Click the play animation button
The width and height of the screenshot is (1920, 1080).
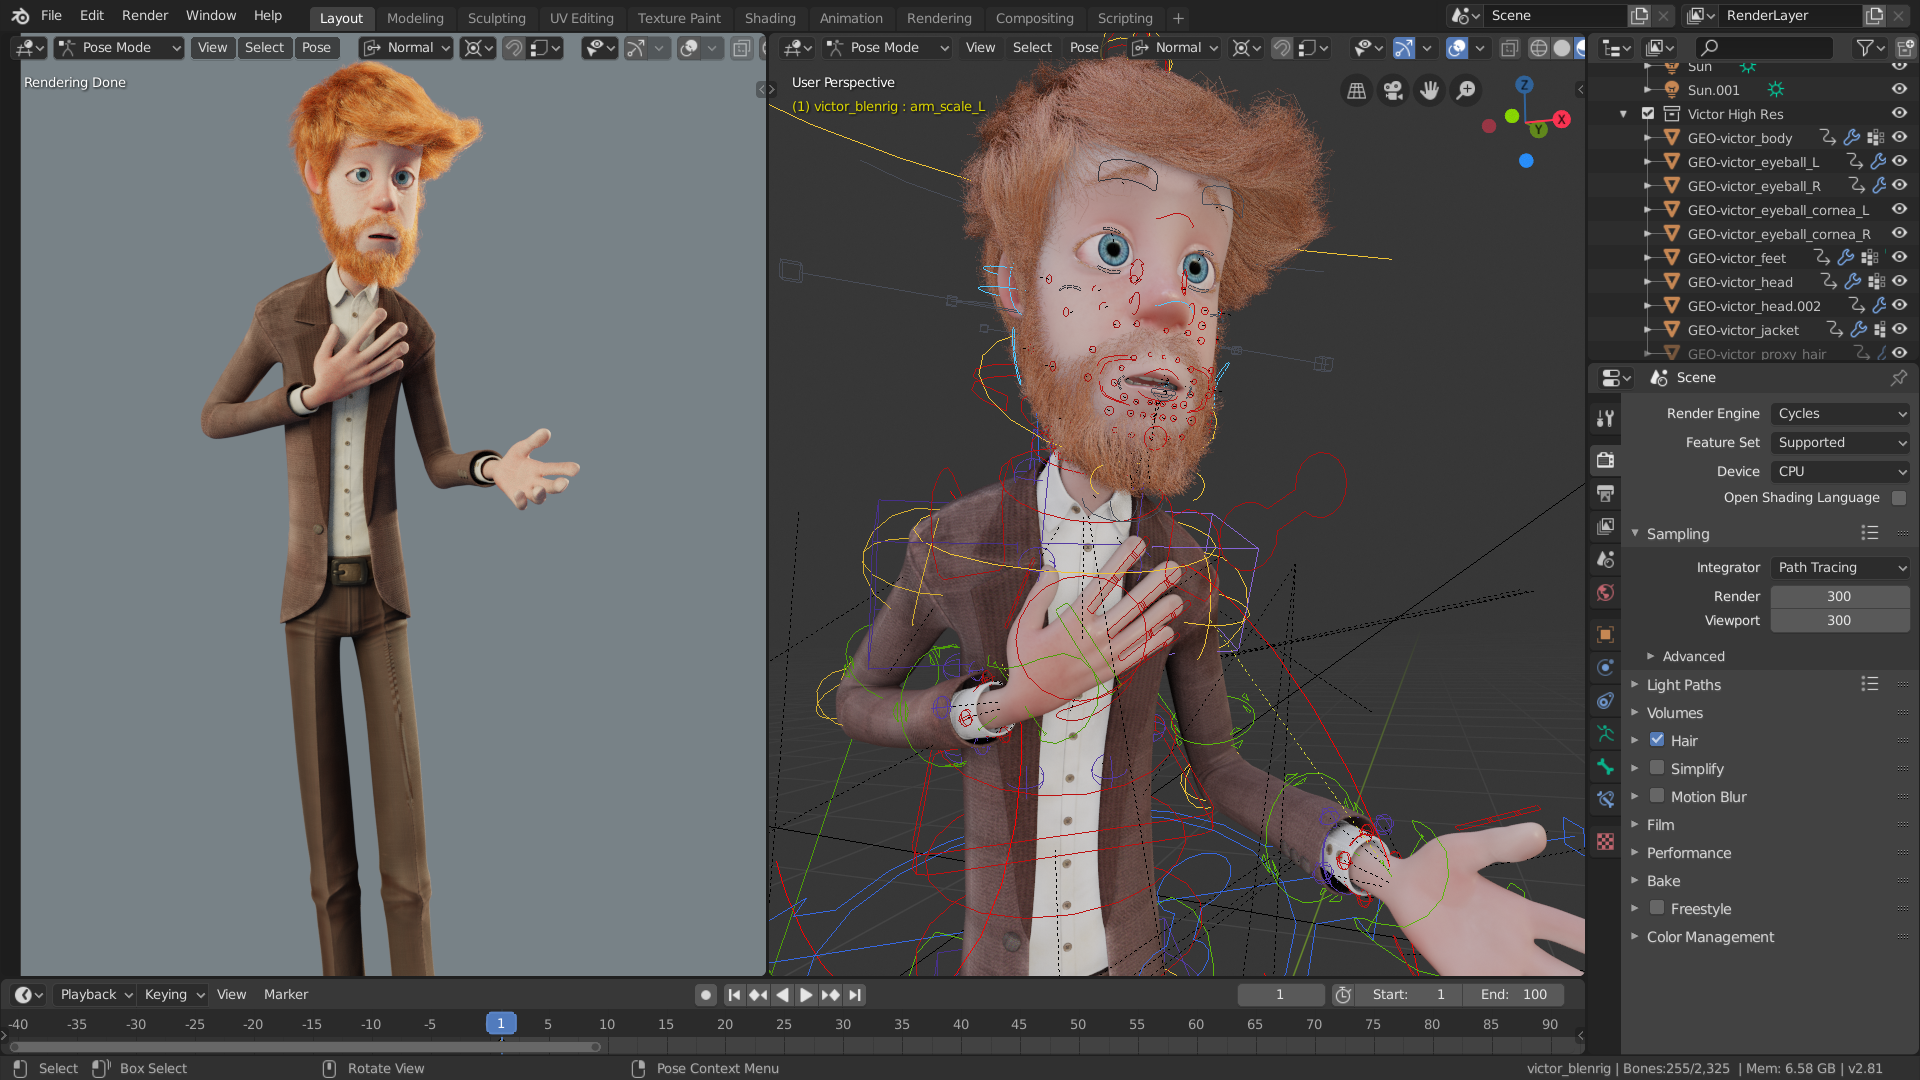pos(806,995)
